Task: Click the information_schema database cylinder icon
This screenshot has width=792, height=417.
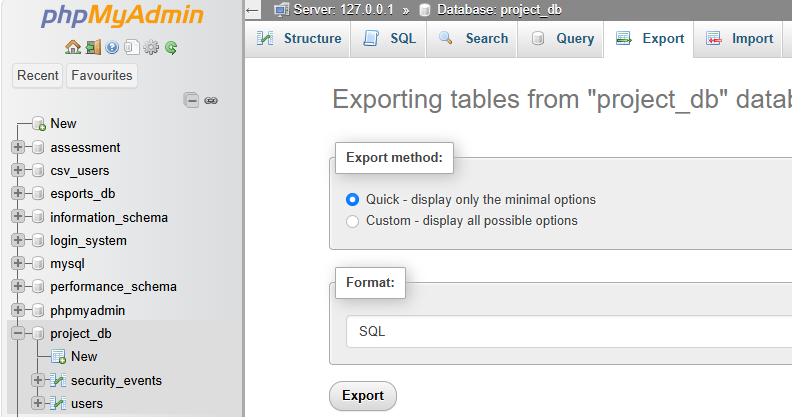Action: click(38, 217)
